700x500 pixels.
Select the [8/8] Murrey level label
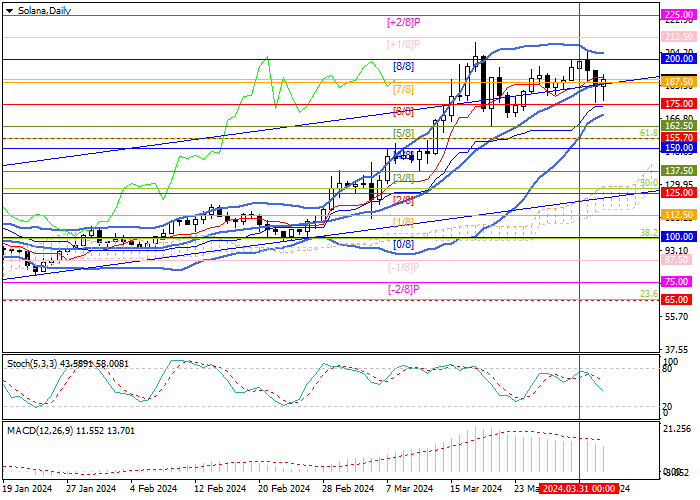[404, 67]
